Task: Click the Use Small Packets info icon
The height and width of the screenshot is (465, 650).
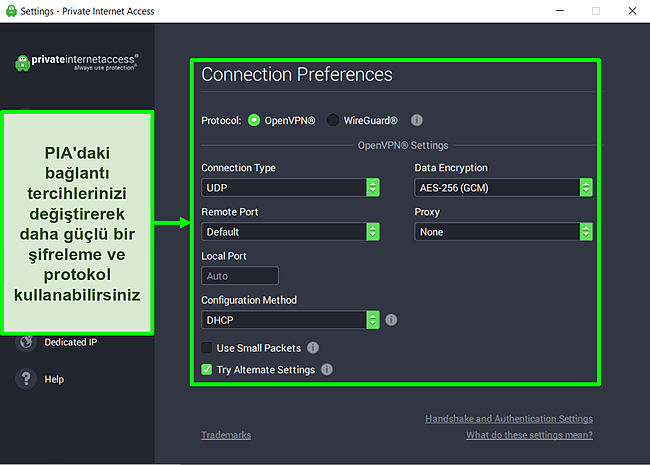Action: pos(313,348)
